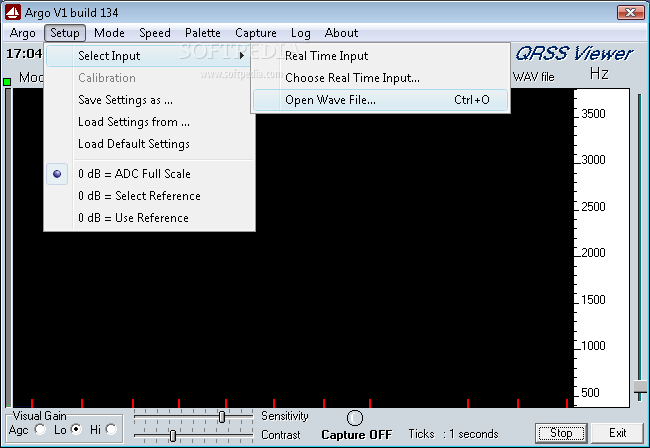Click the Stop button
650x448 pixels.
click(x=561, y=433)
